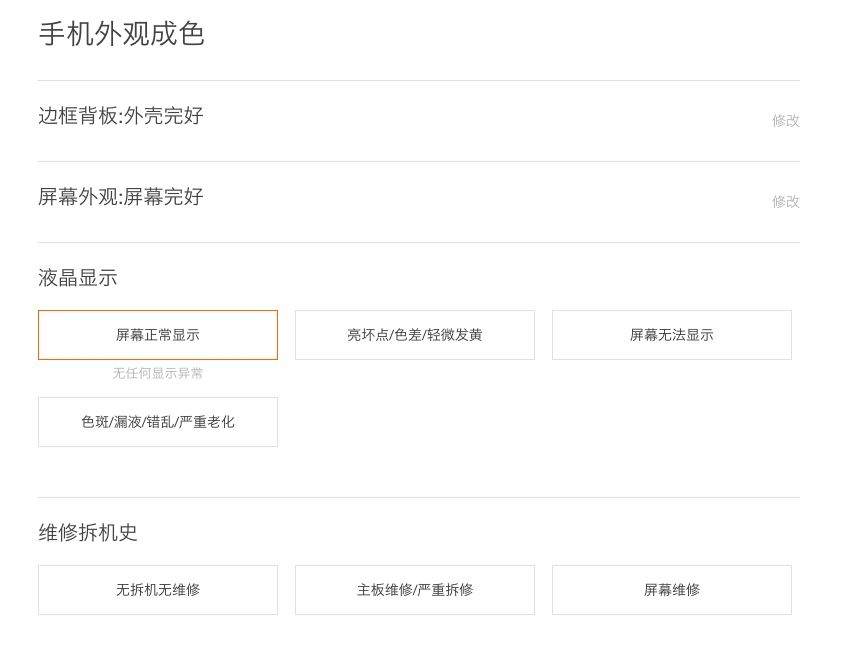Pick 色斑/漏液/错乱/严重老化 option
Image resolution: width=841 pixels, height=645 pixels.
158,422
